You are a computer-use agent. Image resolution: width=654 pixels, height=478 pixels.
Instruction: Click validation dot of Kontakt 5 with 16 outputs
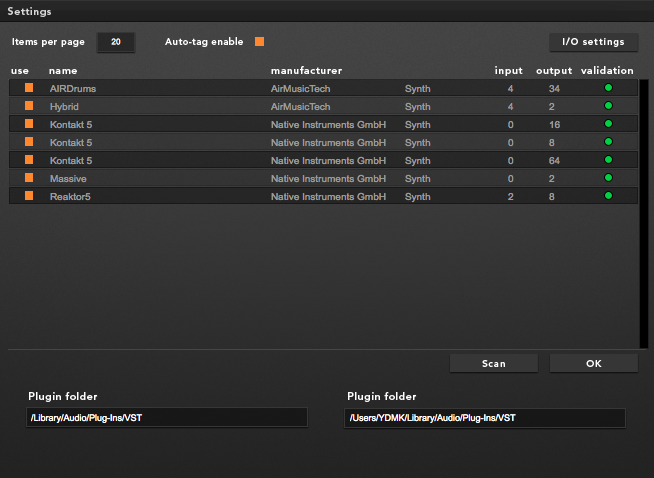[608, 123]
